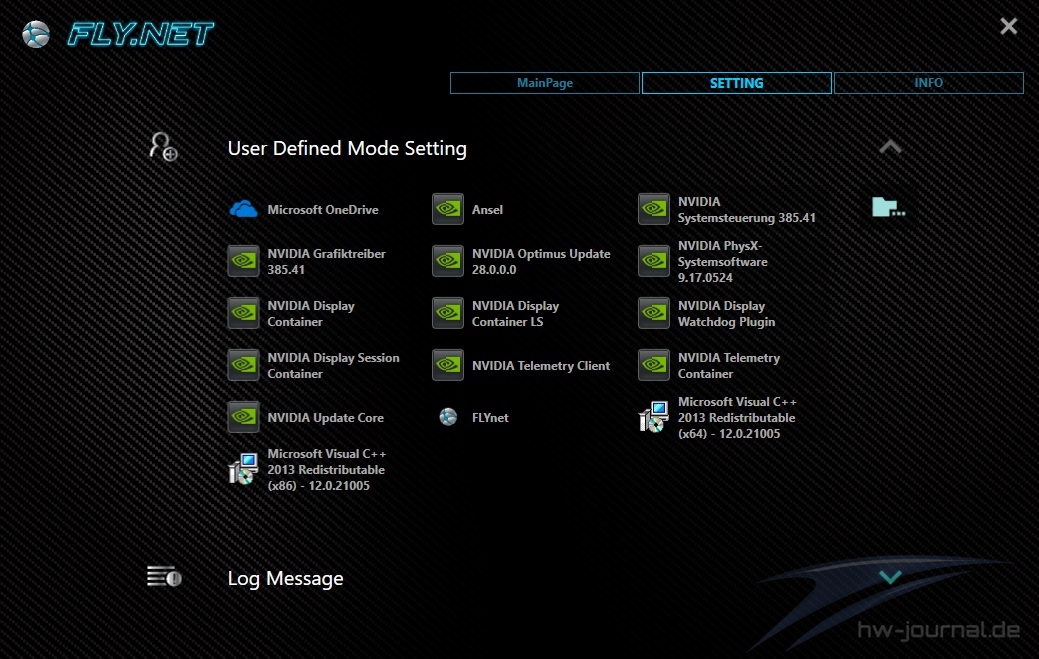Image resolution: width=1039 pixels, height=659 pixels.
Task: Click the NVIDIA Telemetry Container icon
Action: (654, 365)
